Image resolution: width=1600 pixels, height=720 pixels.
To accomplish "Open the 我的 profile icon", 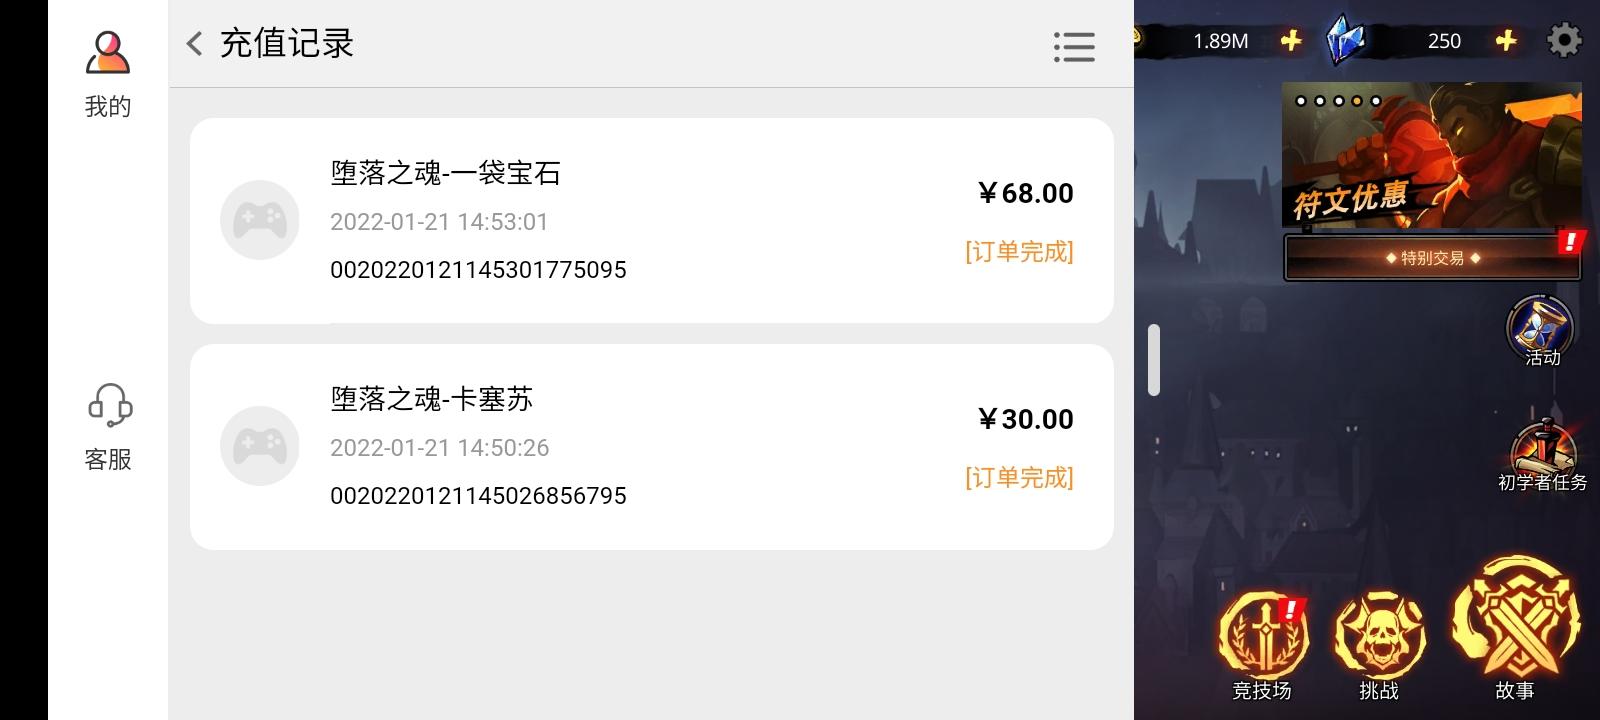I will (x=108, y=52).
